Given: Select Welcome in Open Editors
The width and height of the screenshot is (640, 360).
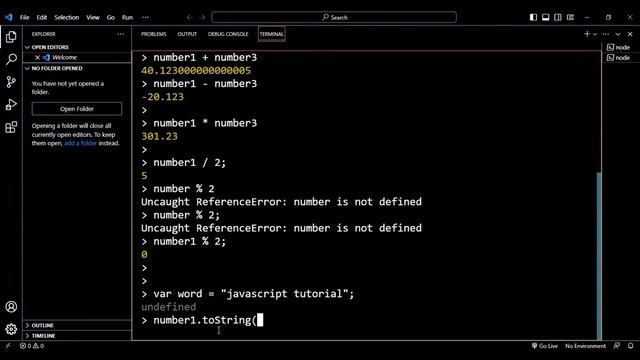Looking at the screenshot, I should 64,58.
